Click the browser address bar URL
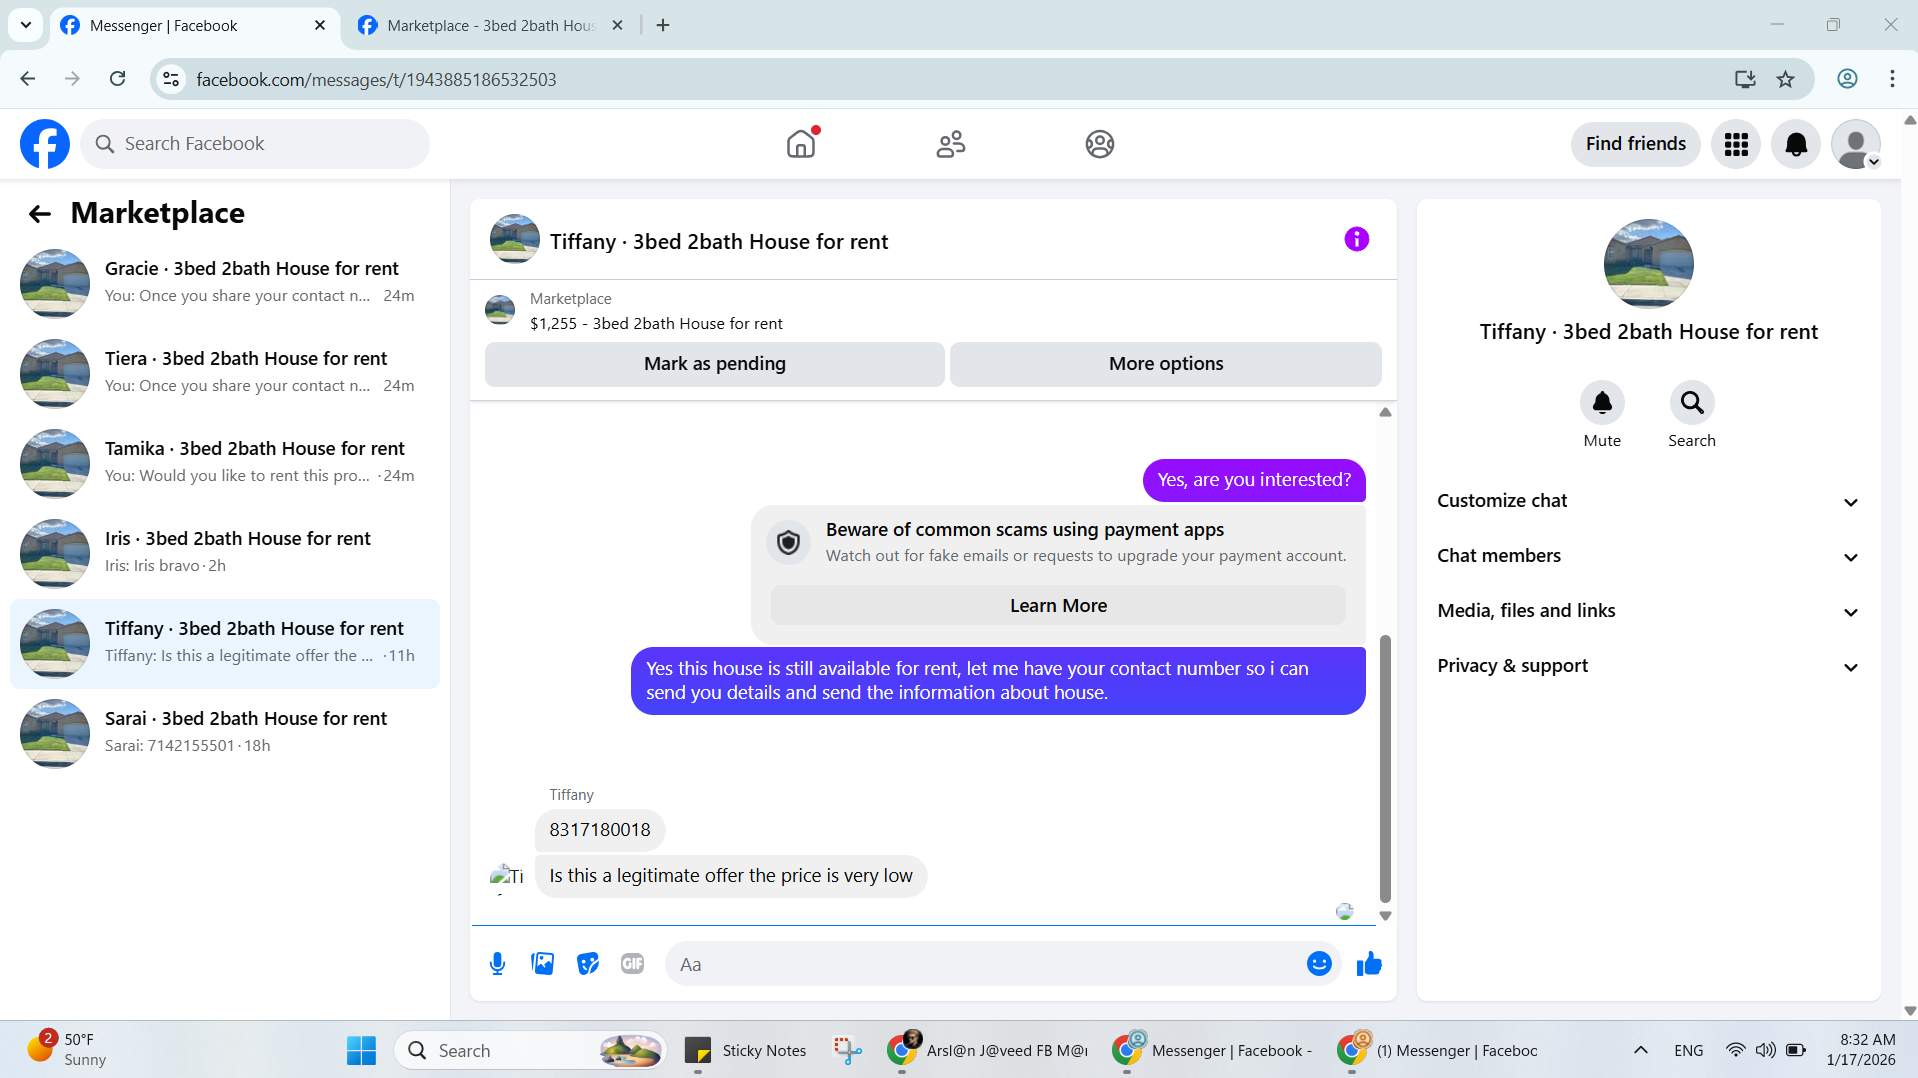 click(376, 79)
